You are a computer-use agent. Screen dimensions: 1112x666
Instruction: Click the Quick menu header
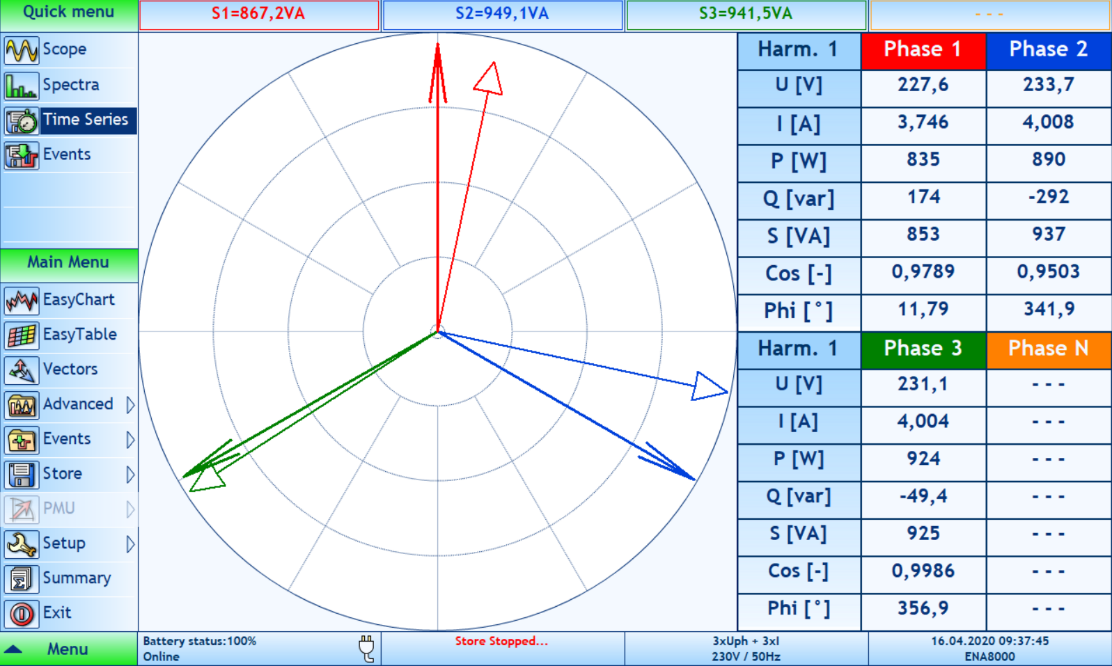click(68, 13)
